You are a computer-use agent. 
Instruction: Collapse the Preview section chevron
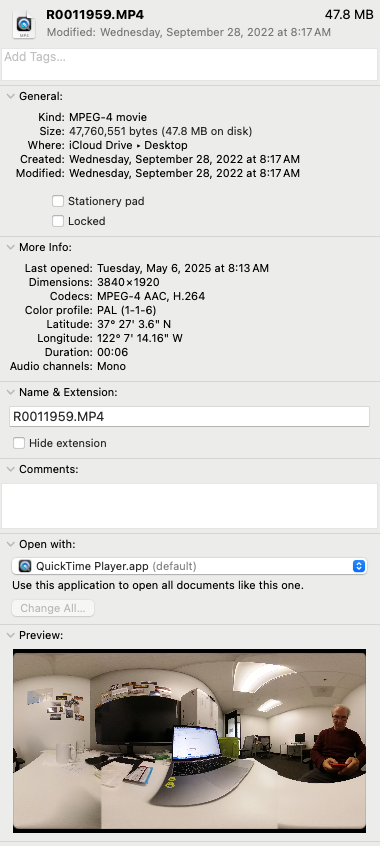click(x=10, y=635)
